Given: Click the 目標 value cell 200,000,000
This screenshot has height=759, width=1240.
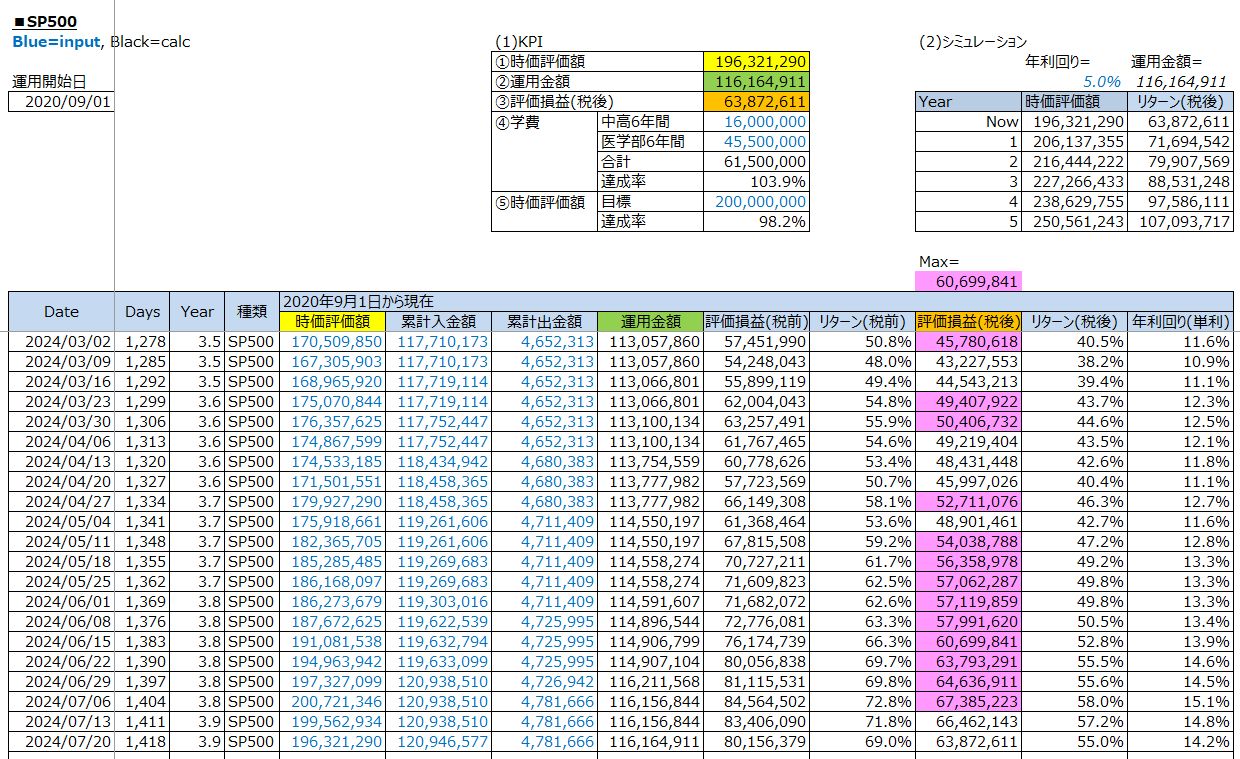Looking at the screenshot, I should [x=756, y=201].
